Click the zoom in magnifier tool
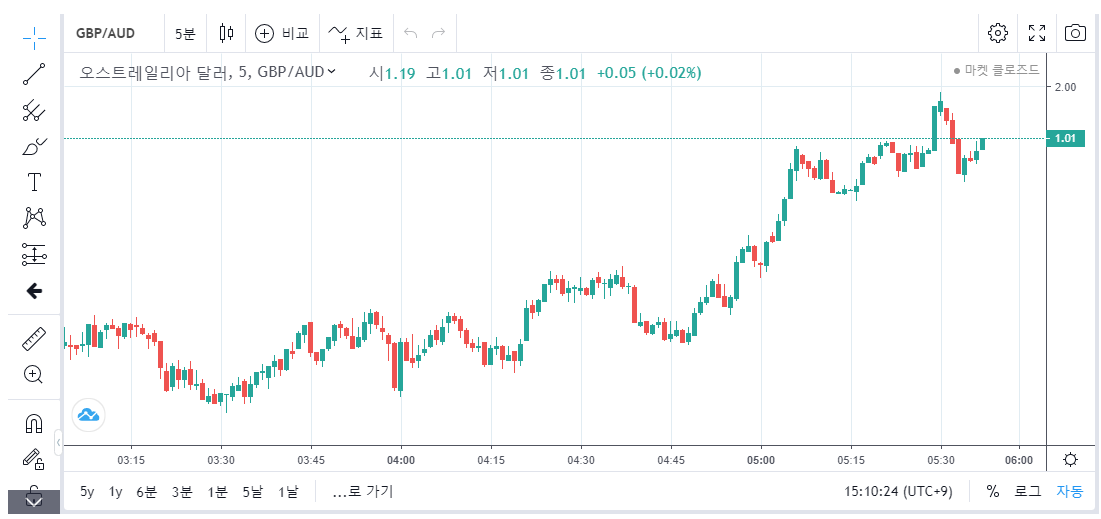1101x519 pixels. tap(34, 375)
